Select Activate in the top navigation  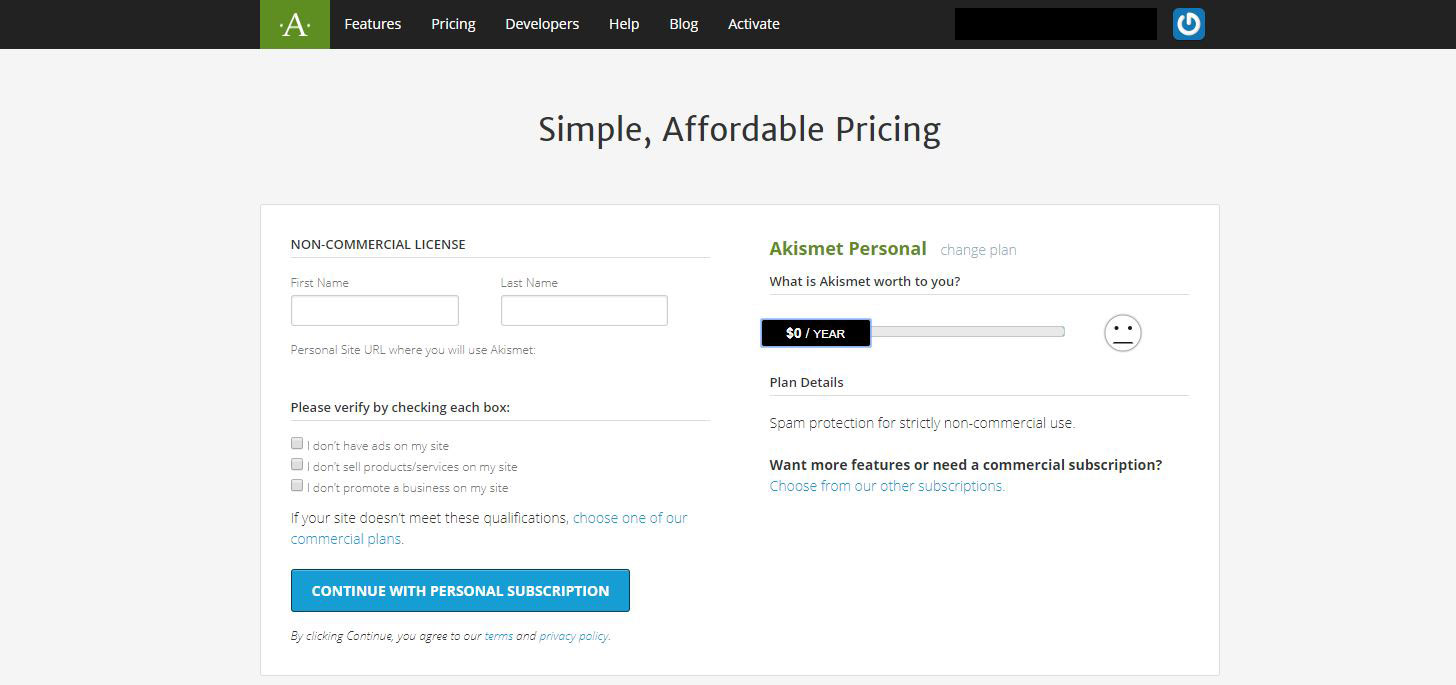click(x=754, y=24)
